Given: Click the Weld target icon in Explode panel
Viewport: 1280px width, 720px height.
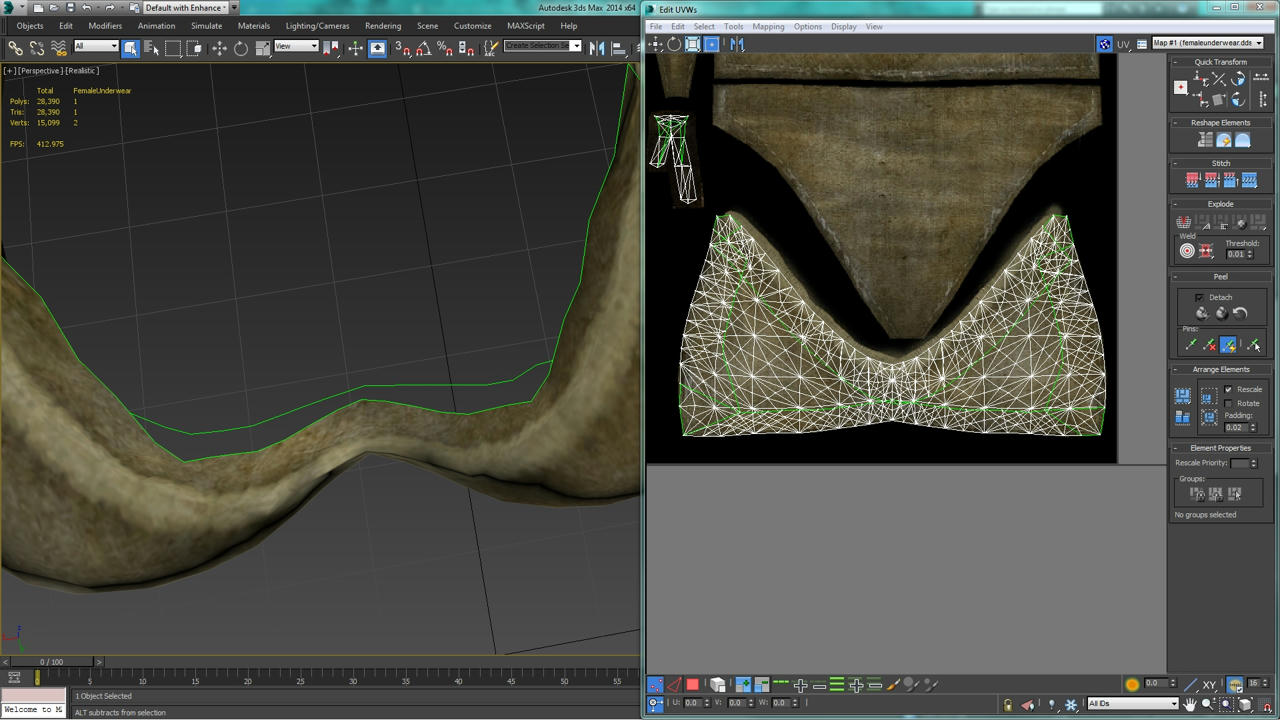Looking at the screenshot, I should tap(1187, 251).
